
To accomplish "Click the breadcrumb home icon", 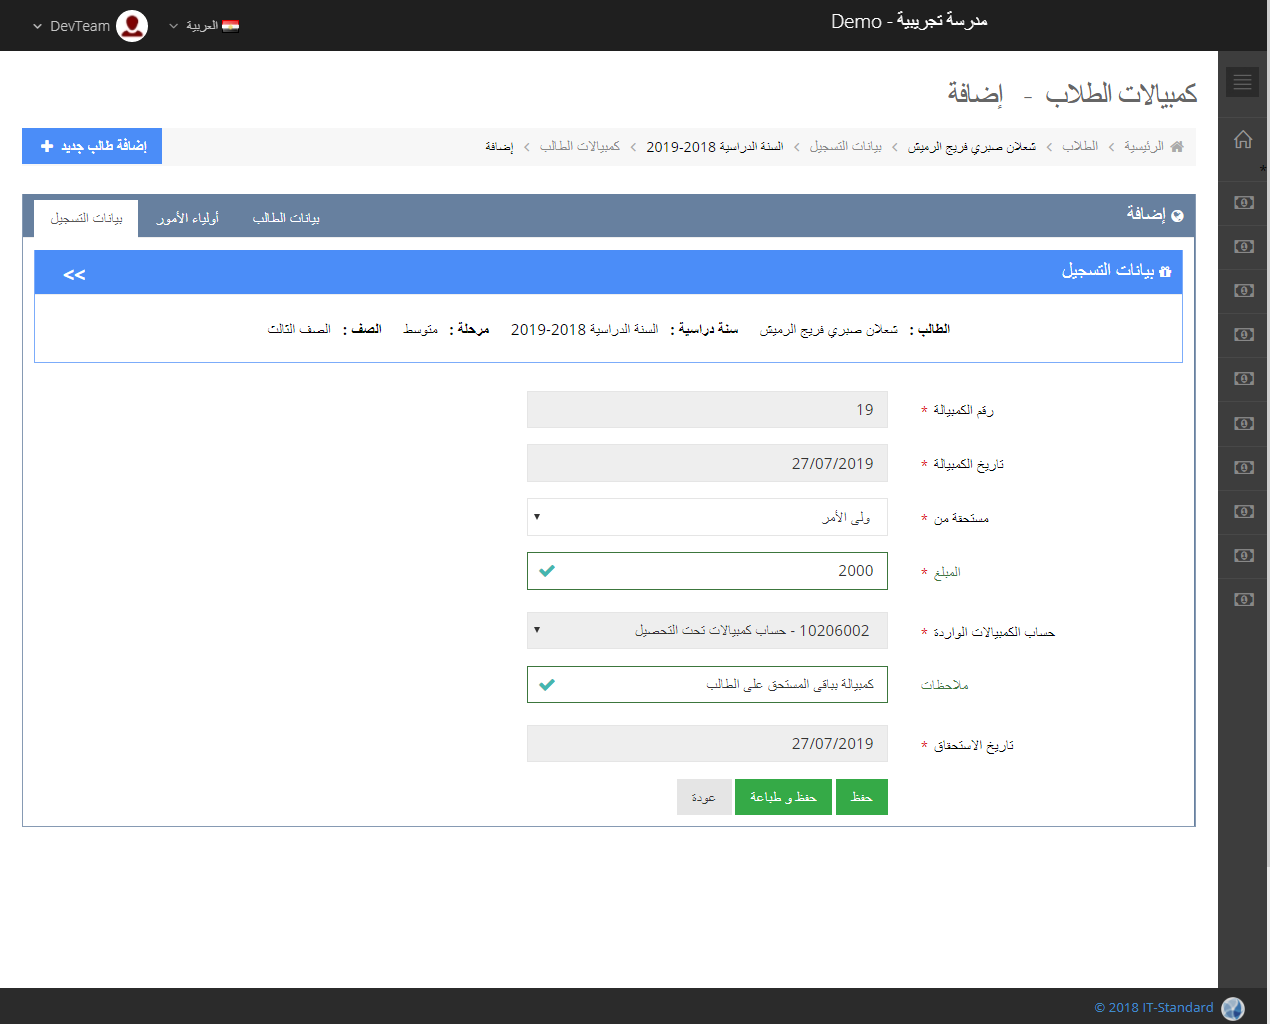I will (1177, 147).
